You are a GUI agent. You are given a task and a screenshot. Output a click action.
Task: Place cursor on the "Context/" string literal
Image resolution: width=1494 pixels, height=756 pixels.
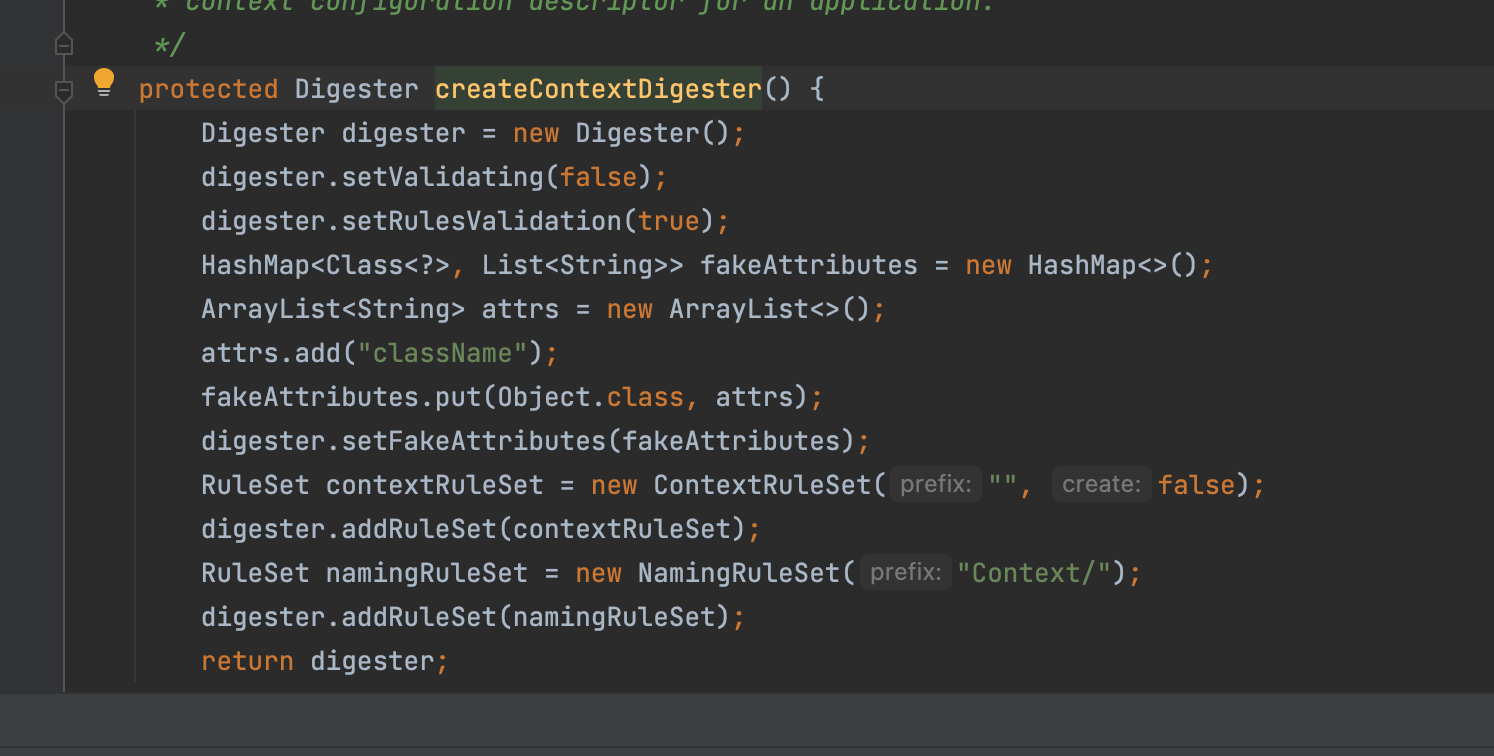[1035, 573]
